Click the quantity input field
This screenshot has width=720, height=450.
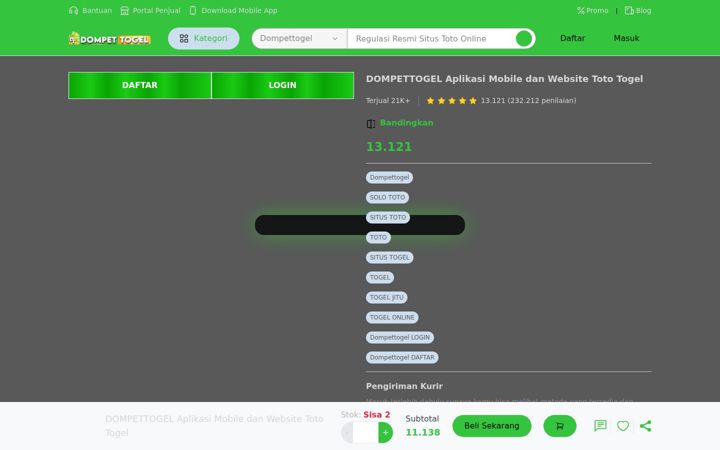pyautogui.click(x=366, y=433)
